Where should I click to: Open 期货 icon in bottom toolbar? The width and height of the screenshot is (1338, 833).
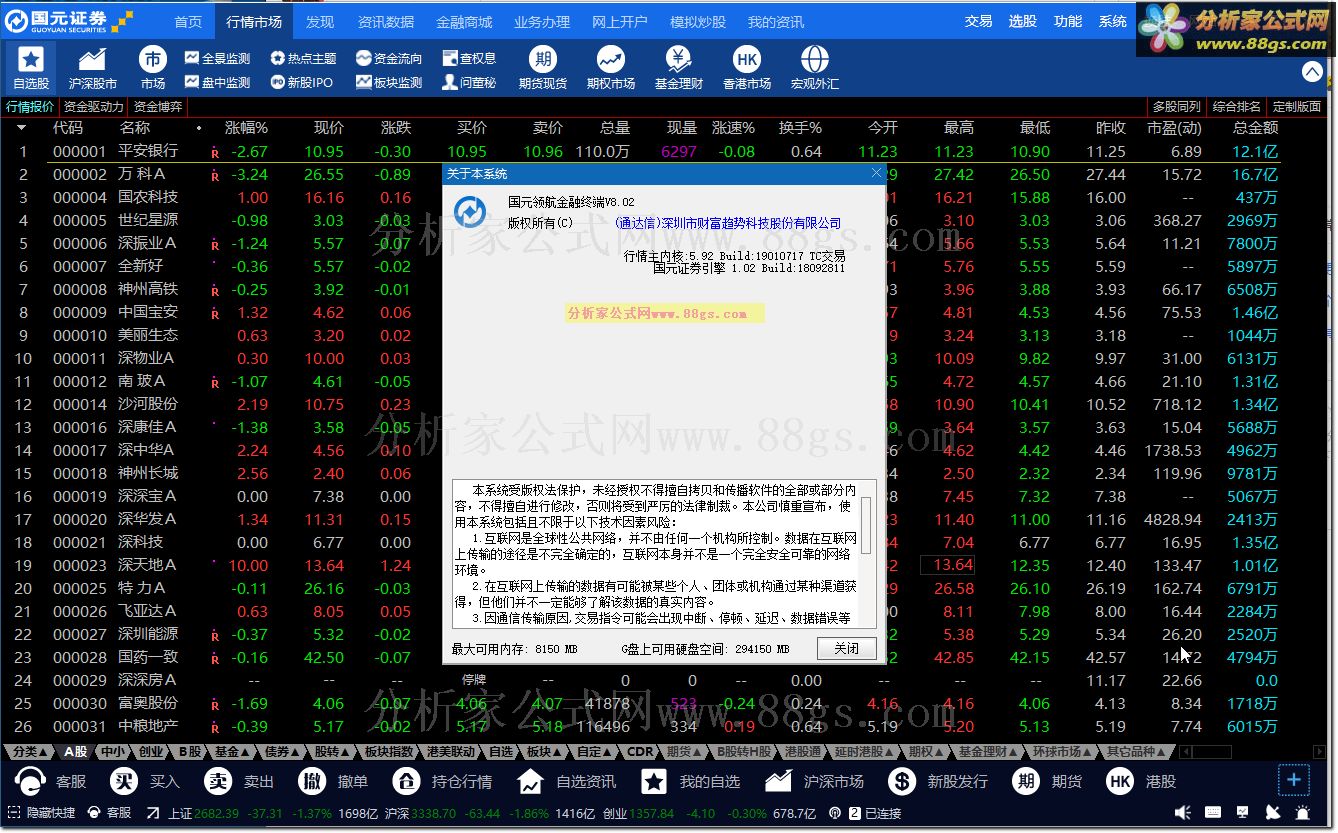tap(1026, 781)
